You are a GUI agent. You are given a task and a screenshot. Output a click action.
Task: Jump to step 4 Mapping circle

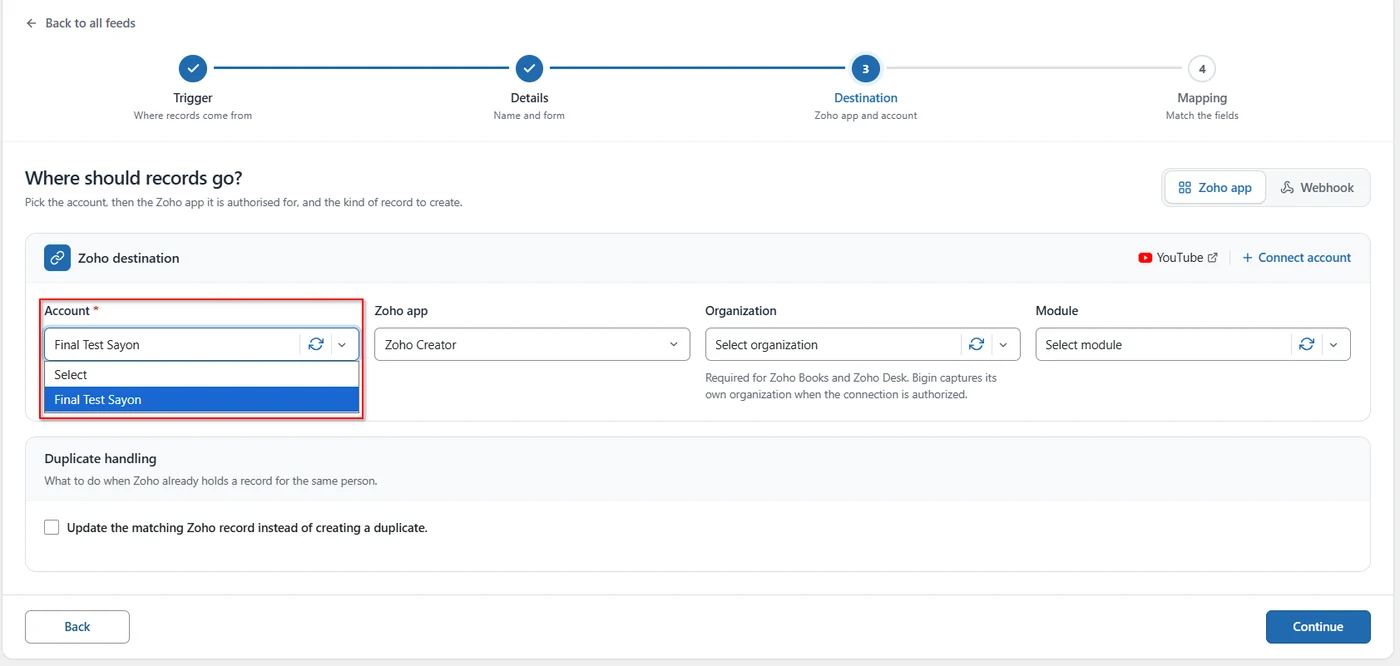click(x=1202, y=69)
